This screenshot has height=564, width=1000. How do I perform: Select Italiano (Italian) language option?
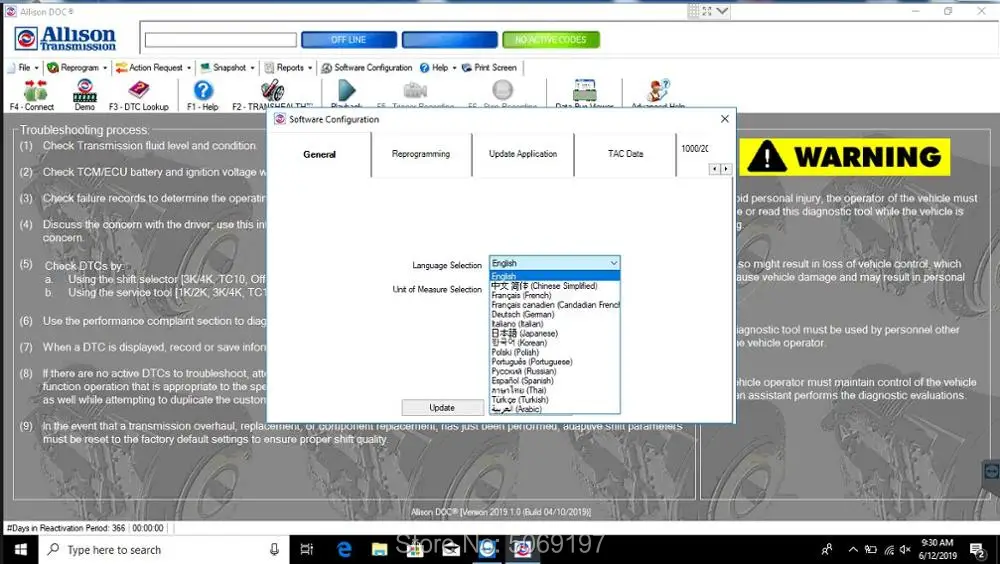click(554, 323)
